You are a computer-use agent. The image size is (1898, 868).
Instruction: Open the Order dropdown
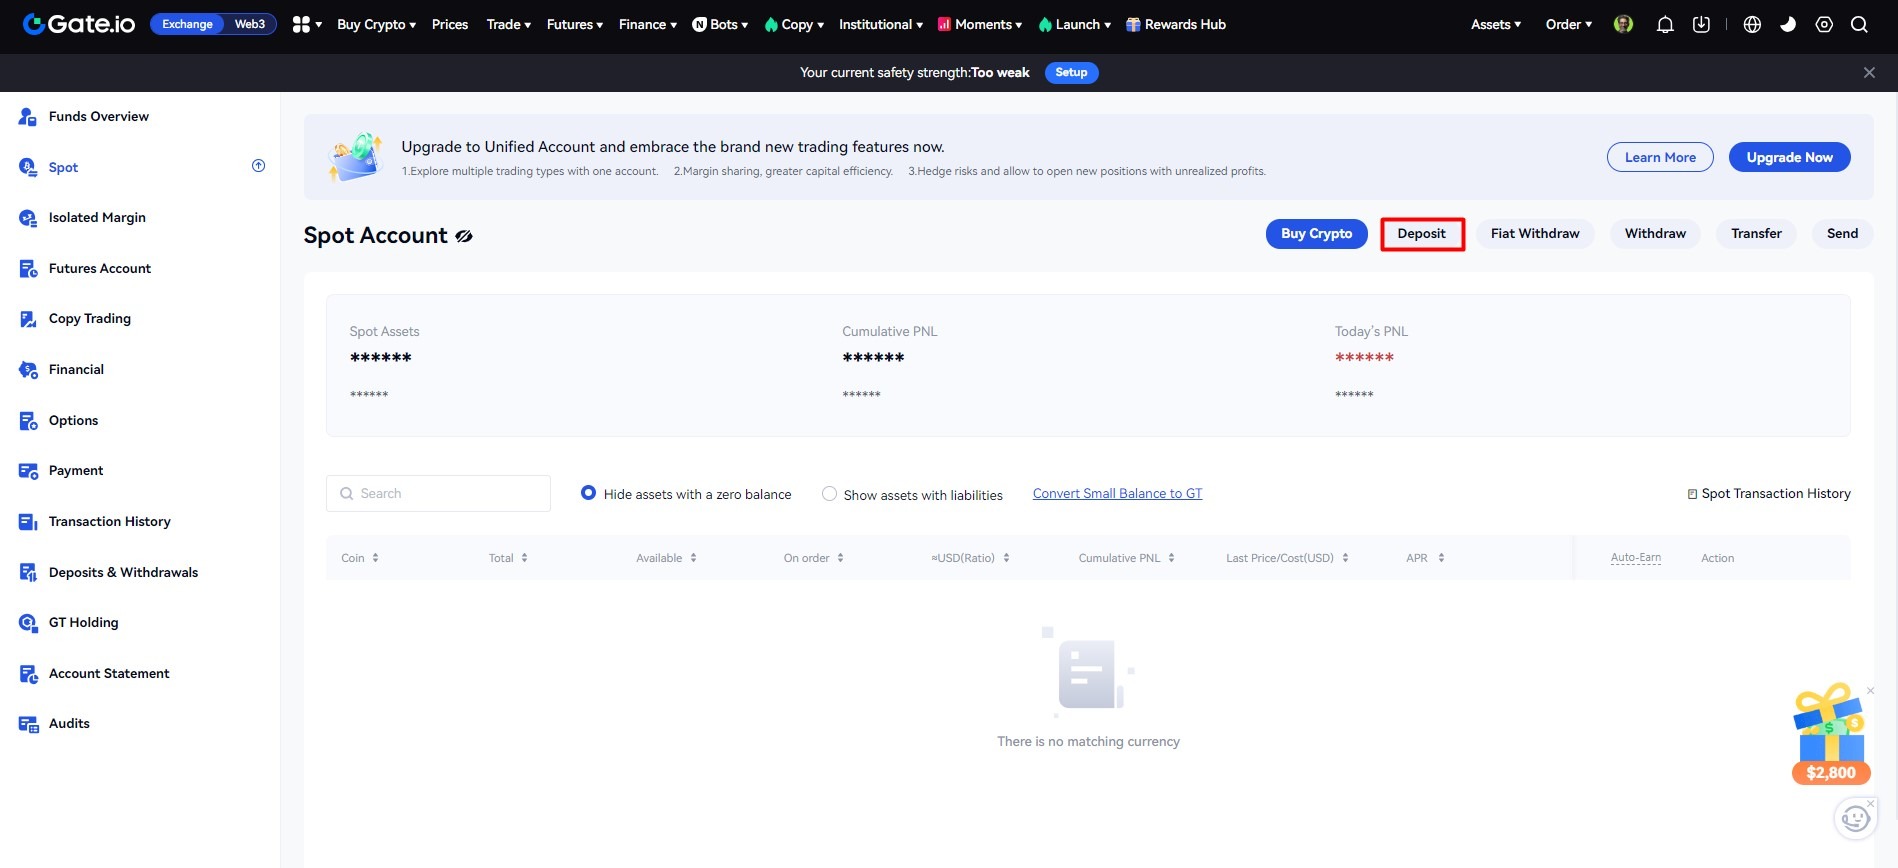pos(1569,24)
